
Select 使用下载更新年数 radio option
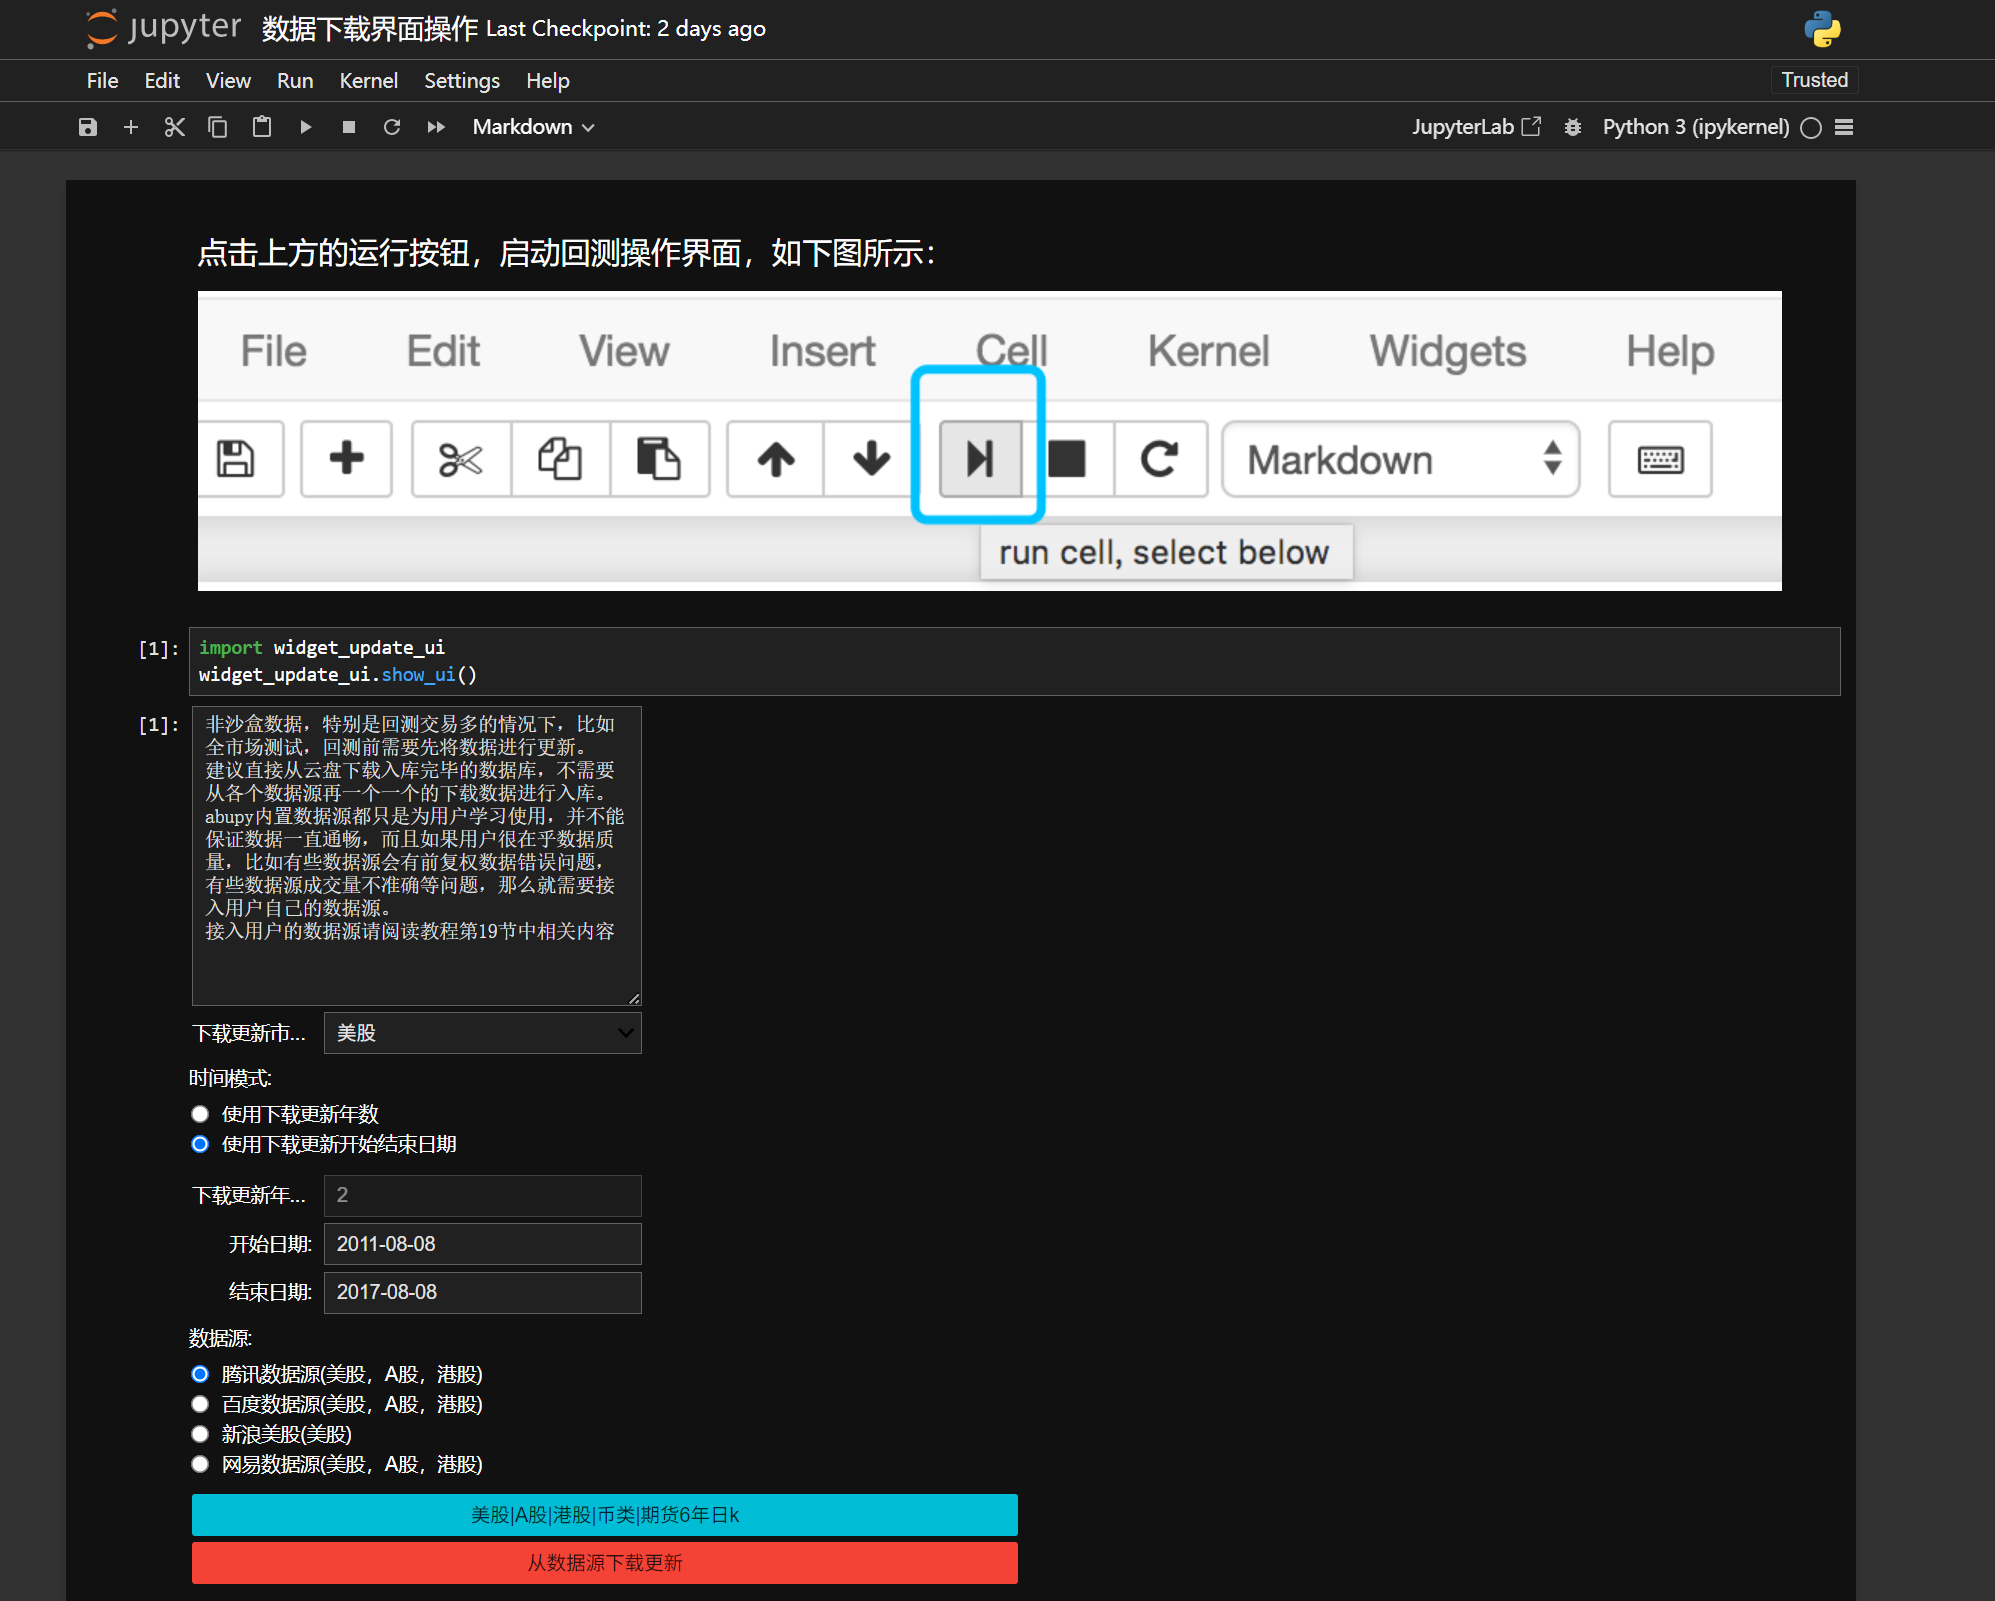(x=200, y=1114)
